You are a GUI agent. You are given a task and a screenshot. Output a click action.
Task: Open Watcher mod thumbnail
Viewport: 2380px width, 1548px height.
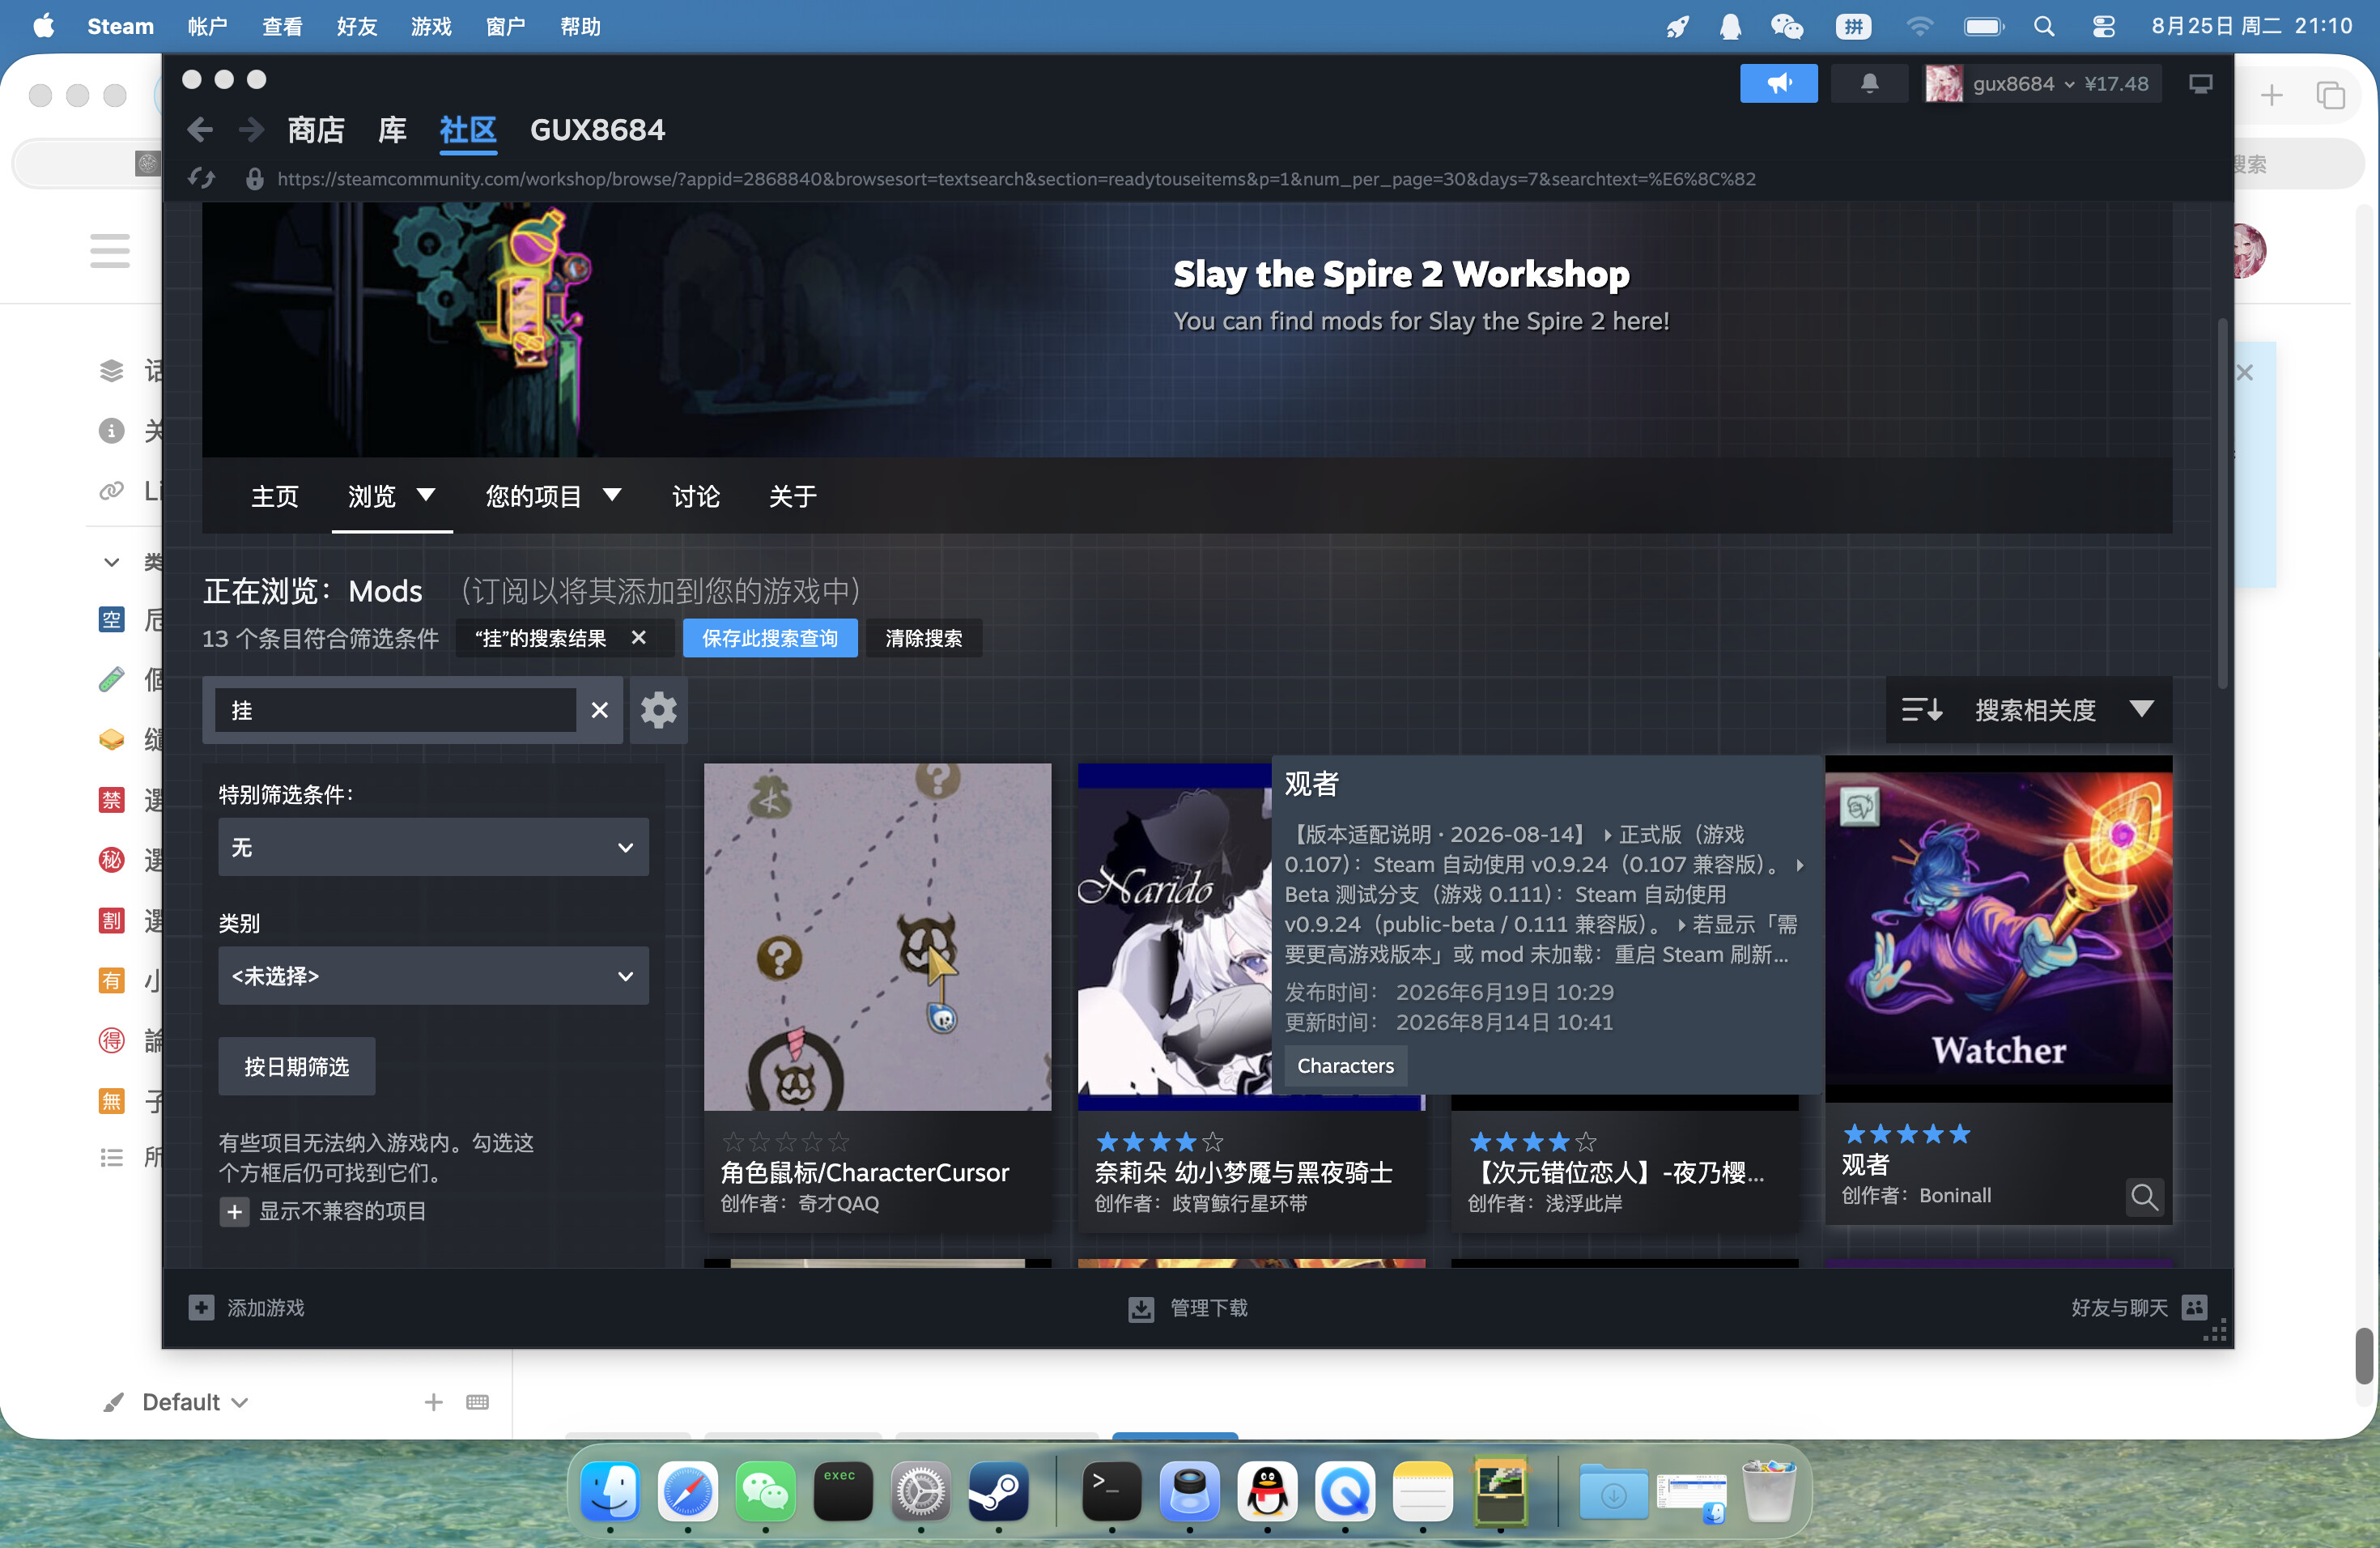coord(1998,928)
